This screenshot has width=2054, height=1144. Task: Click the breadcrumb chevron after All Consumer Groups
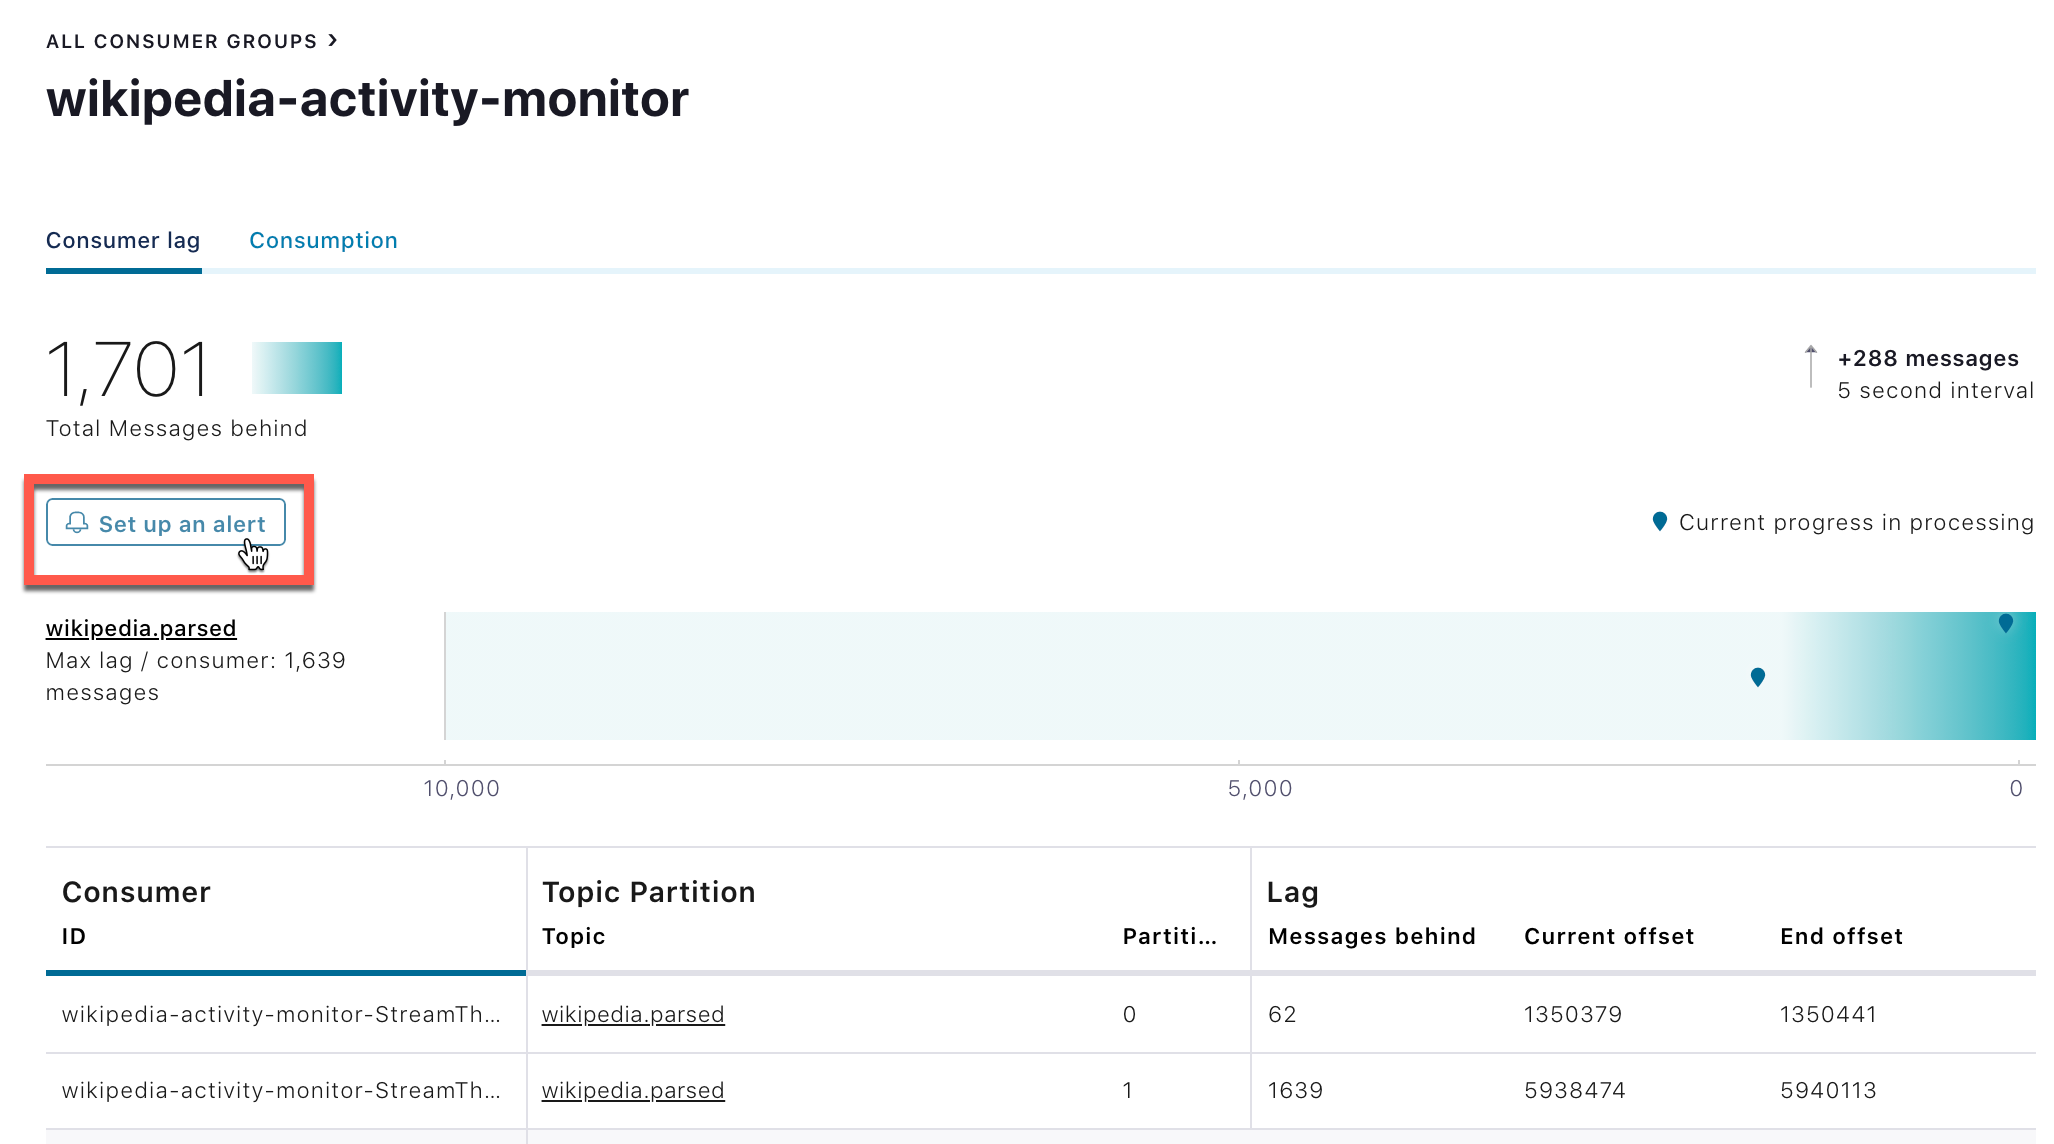333,40
